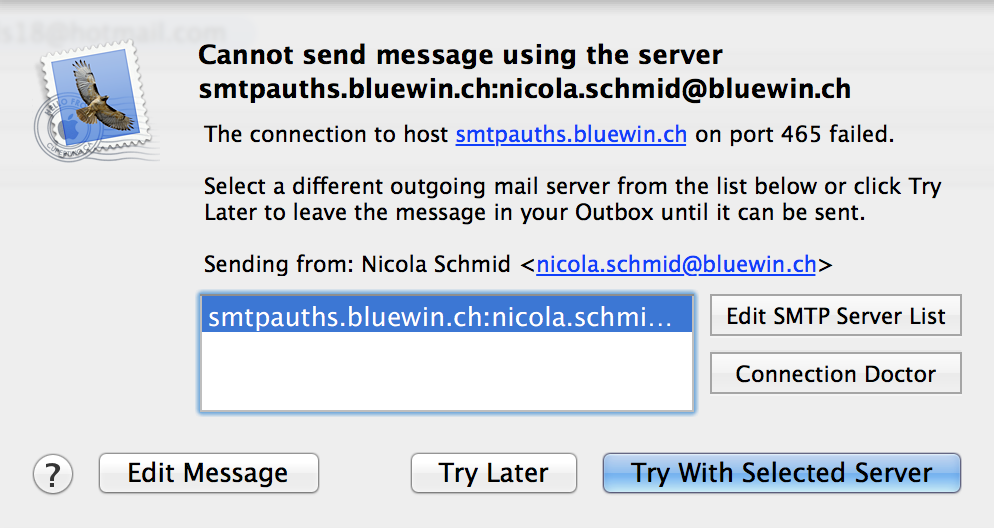This screenshot has width=994, height=528.
Task: Click Try With Selected Server
Action: pyautogui.click(x=781, y=473)
